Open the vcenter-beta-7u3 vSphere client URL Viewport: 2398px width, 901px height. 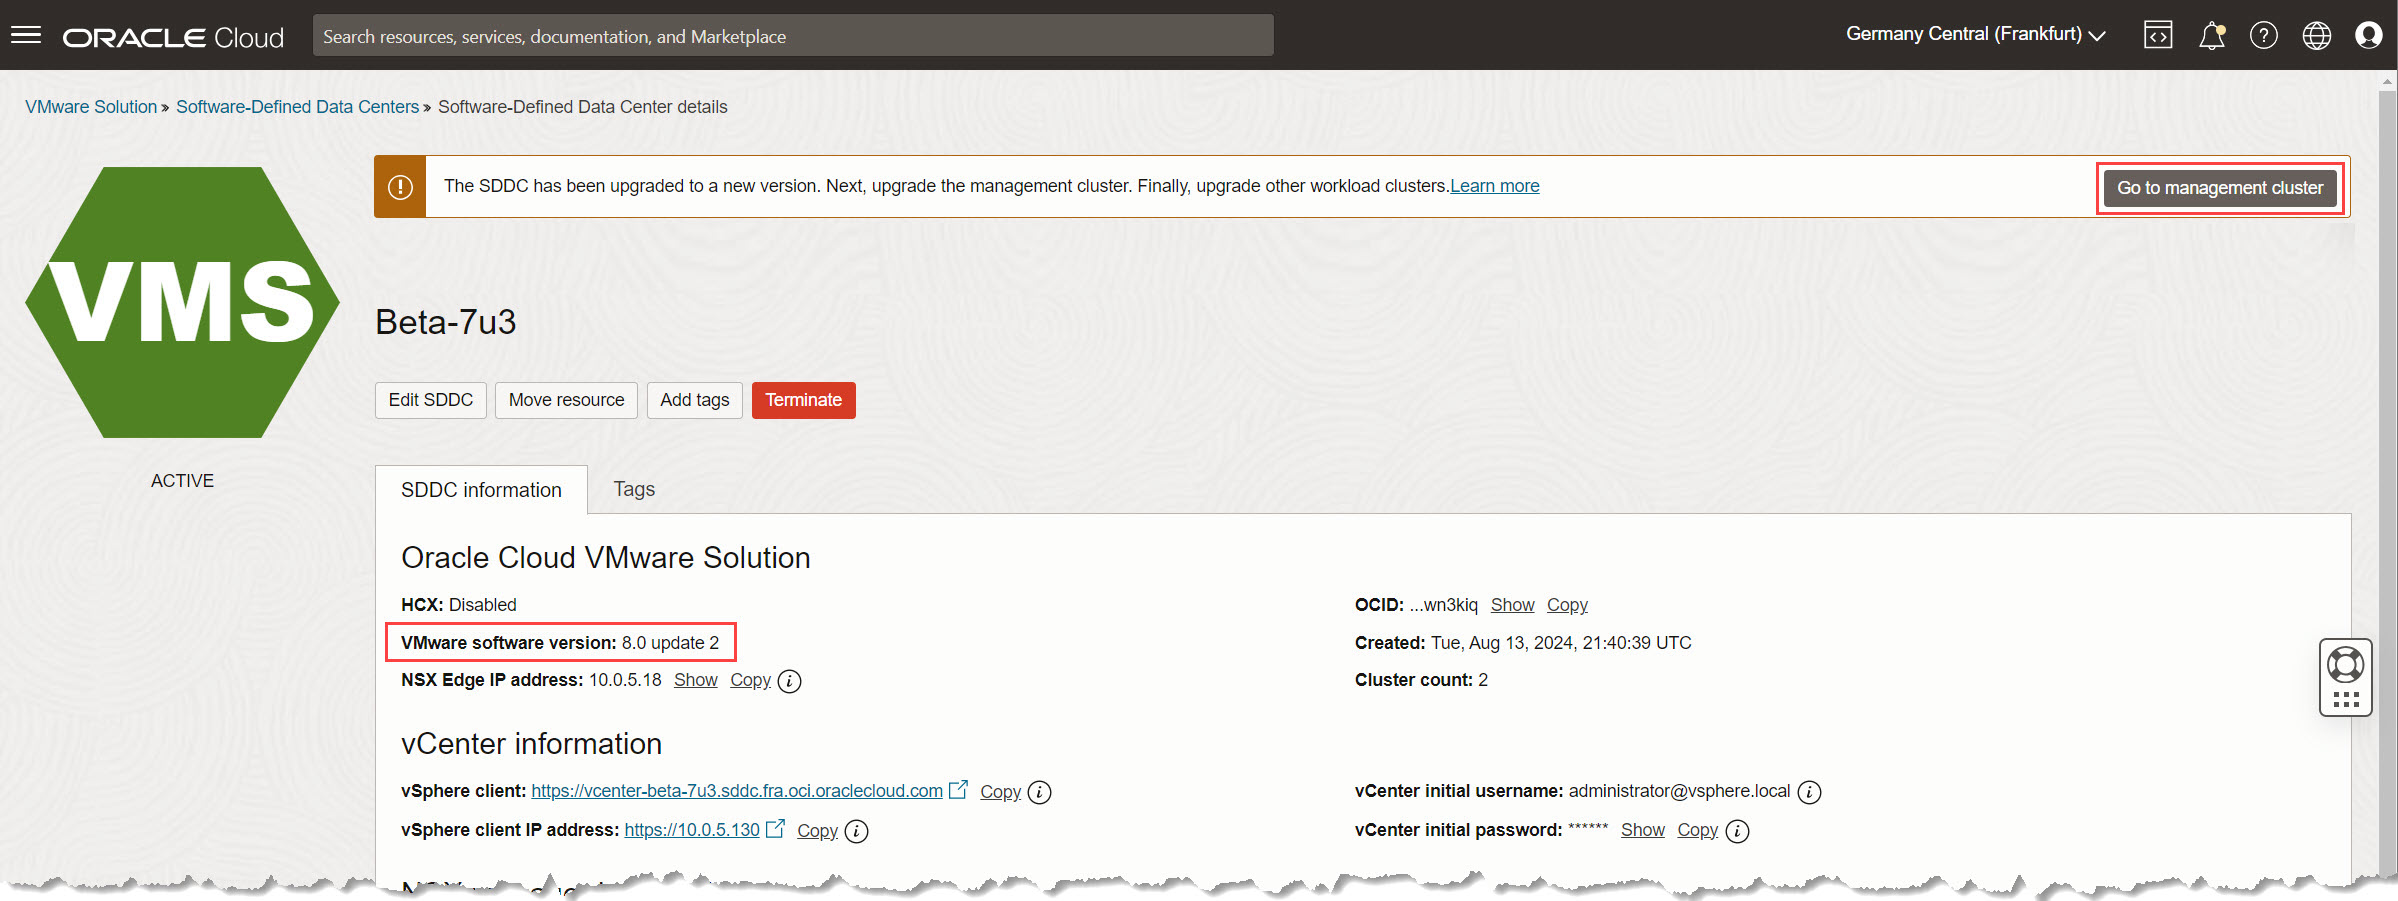point(737,791)
